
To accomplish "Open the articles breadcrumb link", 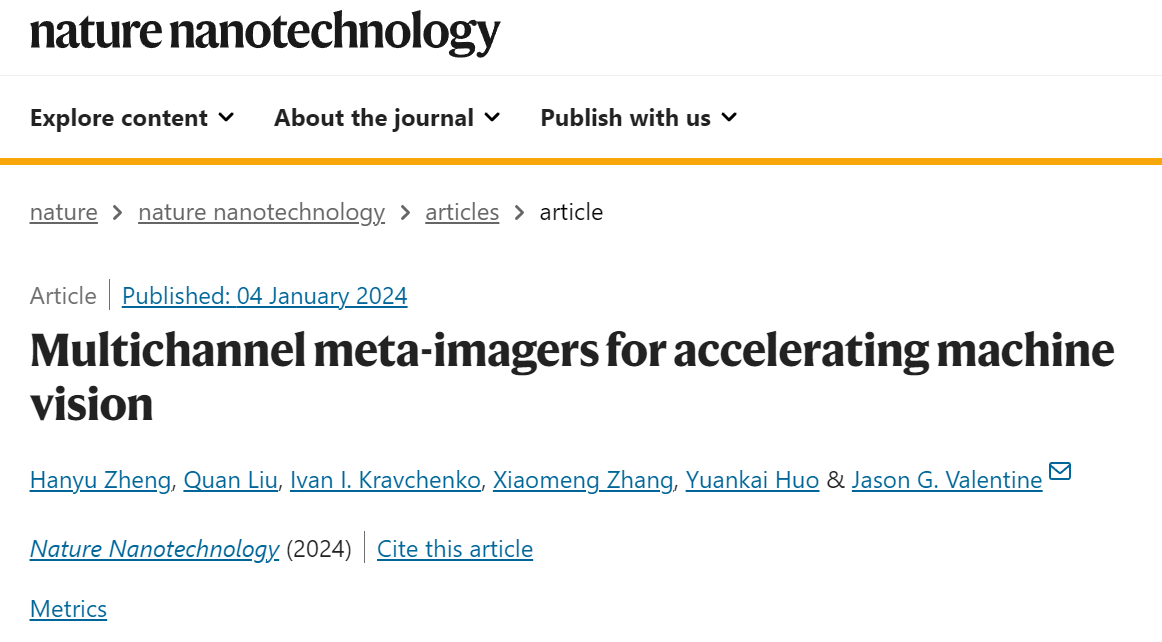I will (x=462, y=212).
